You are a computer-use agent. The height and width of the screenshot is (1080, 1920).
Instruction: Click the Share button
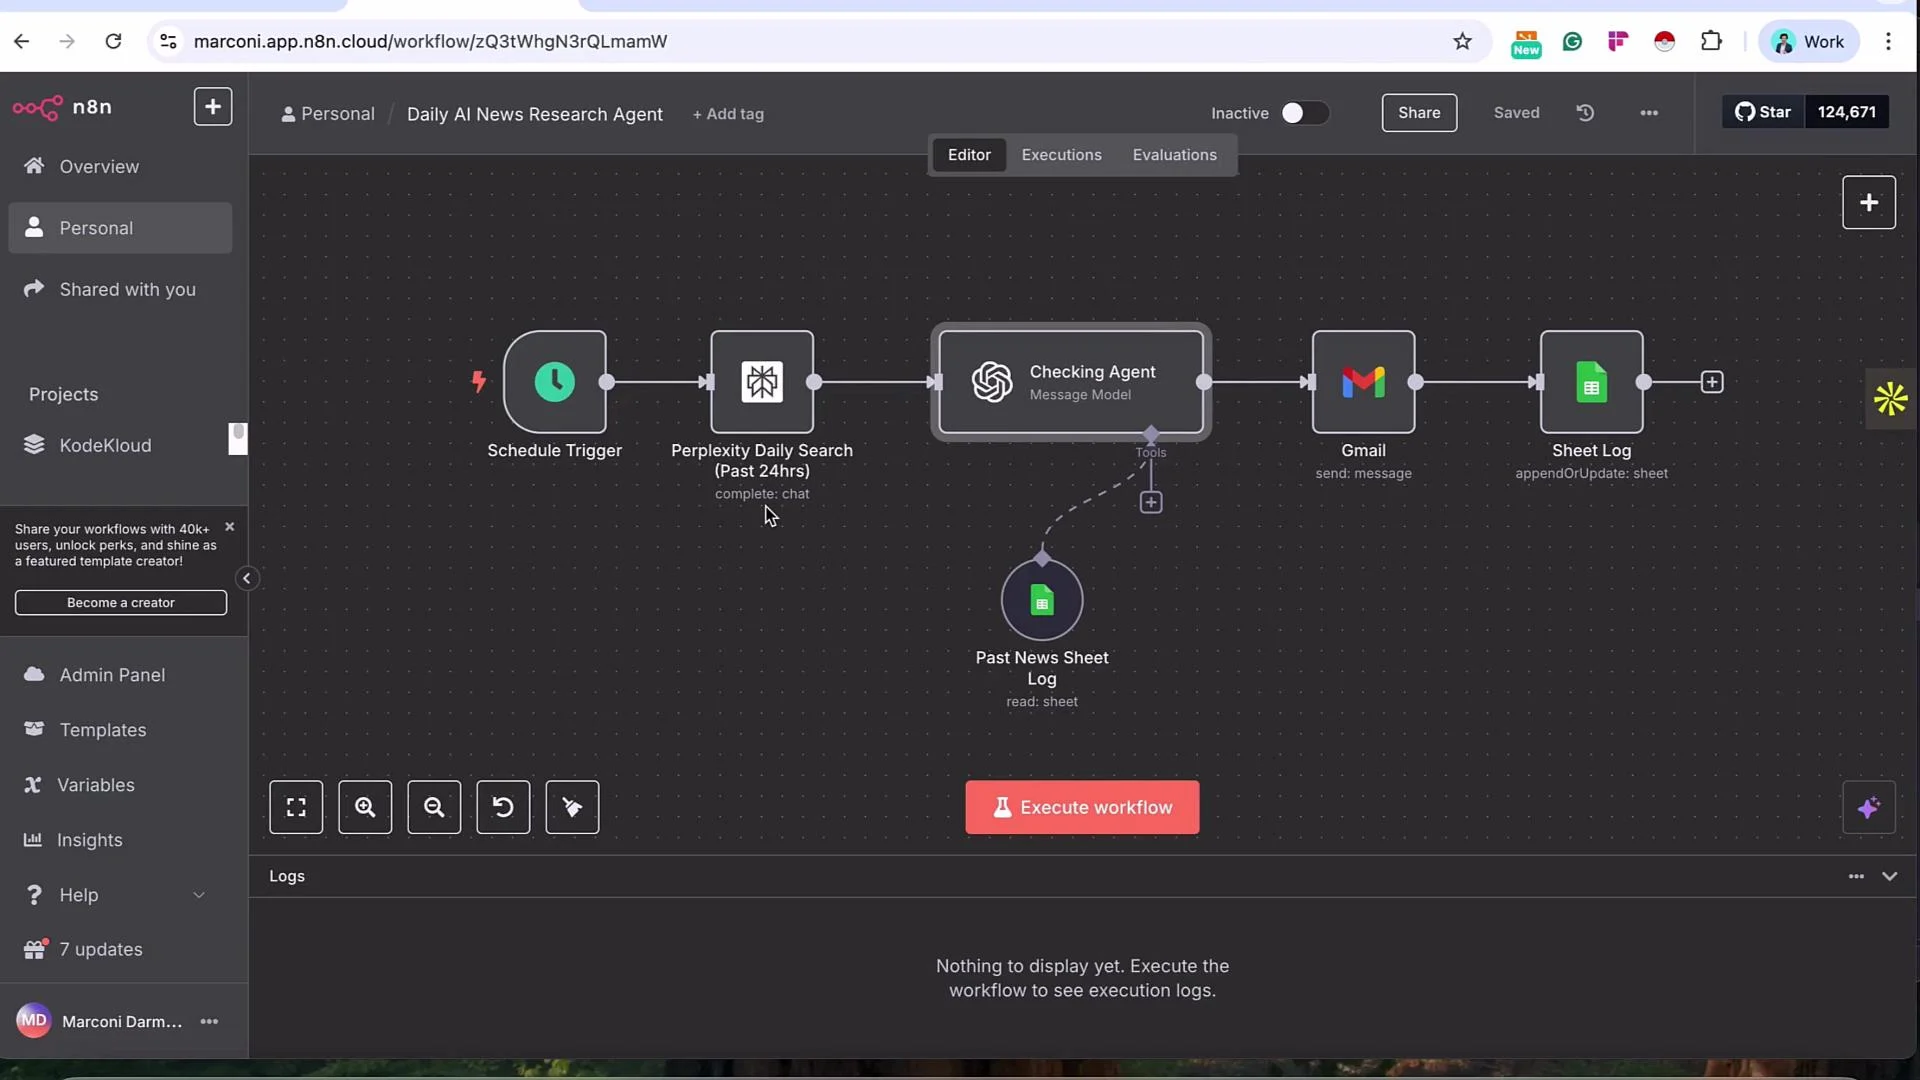pyautogui.click(x=1419, y=113)
